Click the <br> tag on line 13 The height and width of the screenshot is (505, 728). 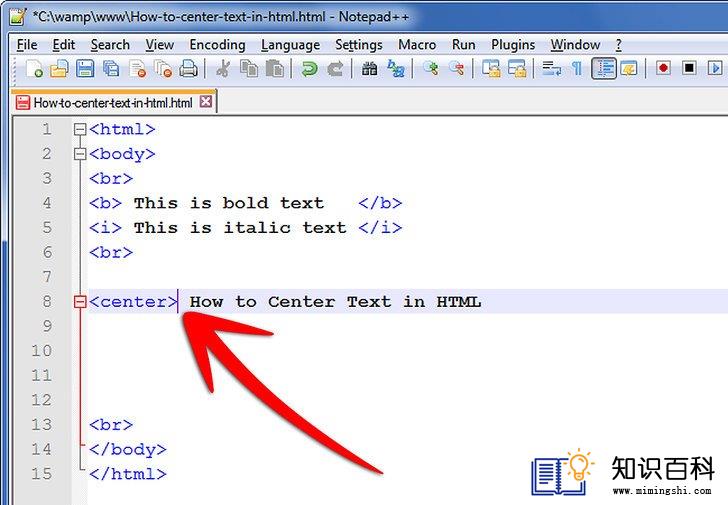[x=111, y=425]
